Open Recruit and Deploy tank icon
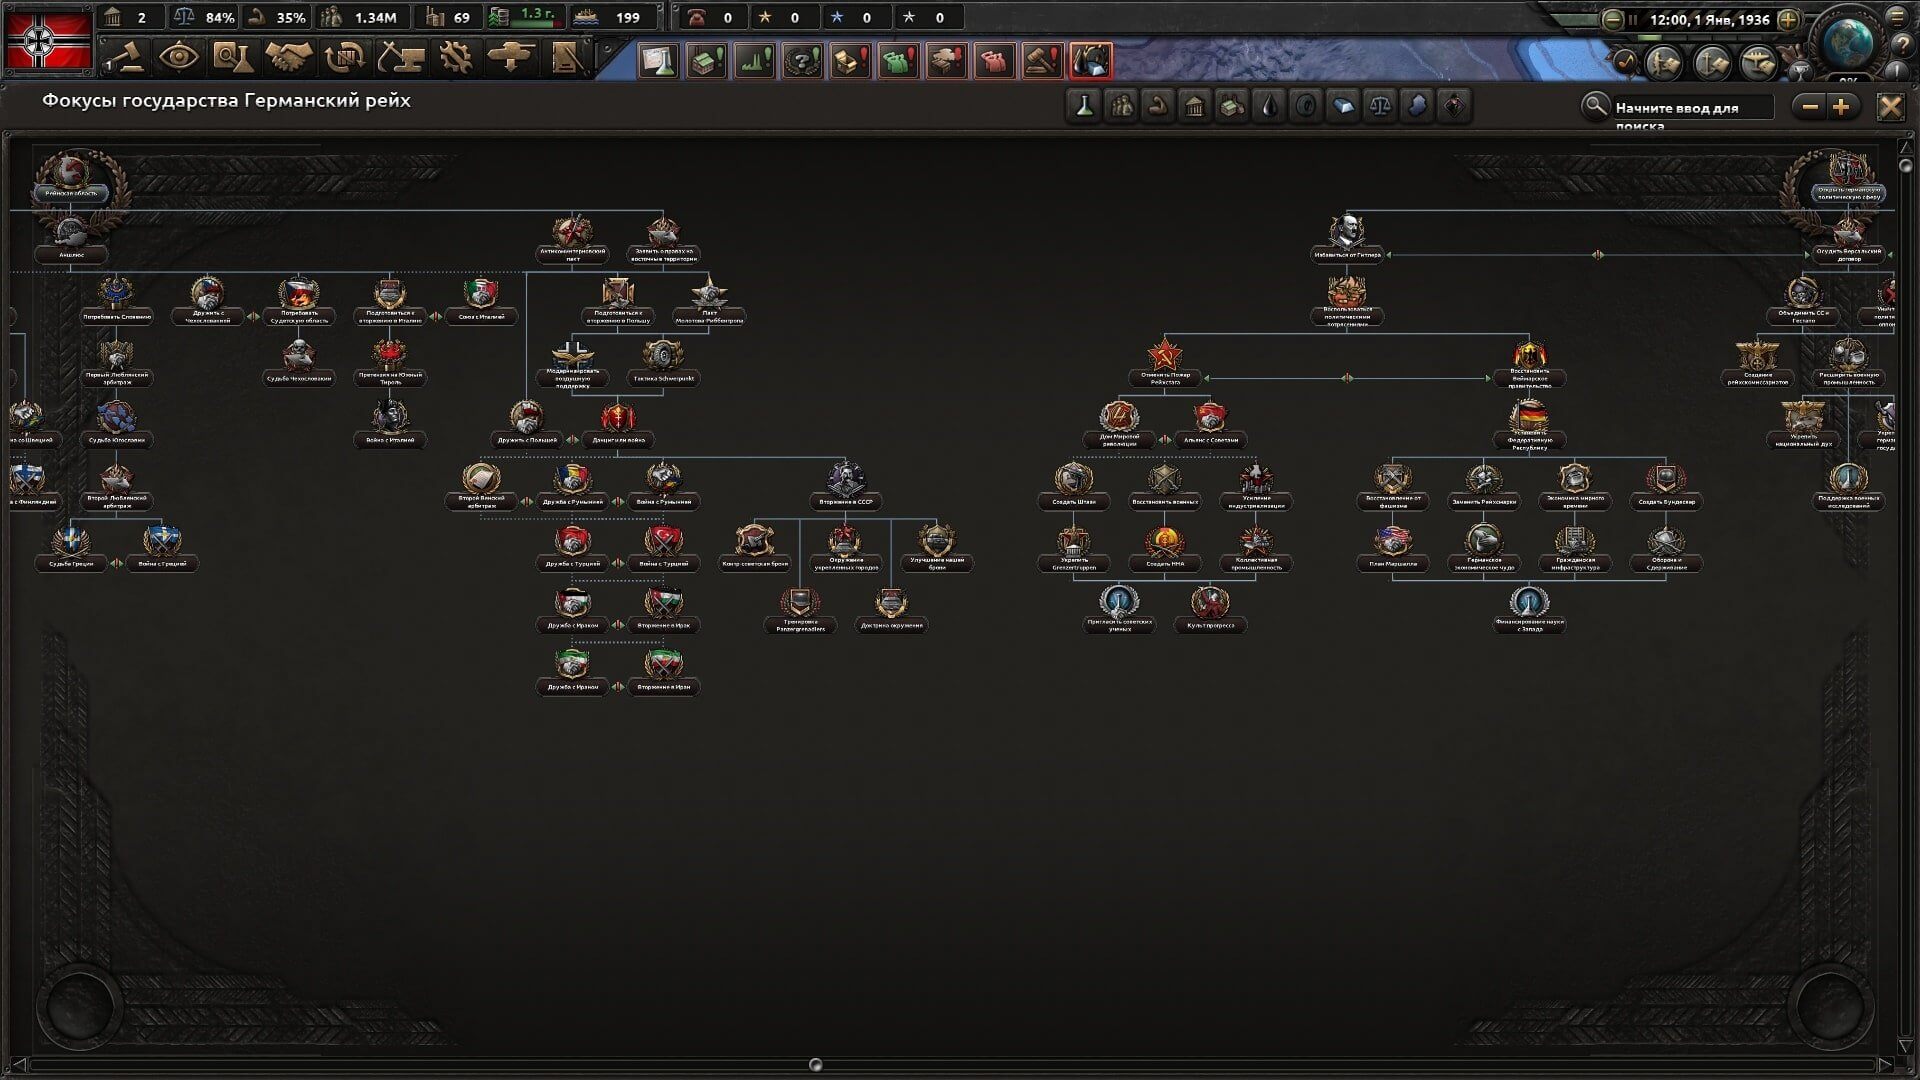Image resolution: width=1920 pixels, height=1080 pixels. (511, 58)
